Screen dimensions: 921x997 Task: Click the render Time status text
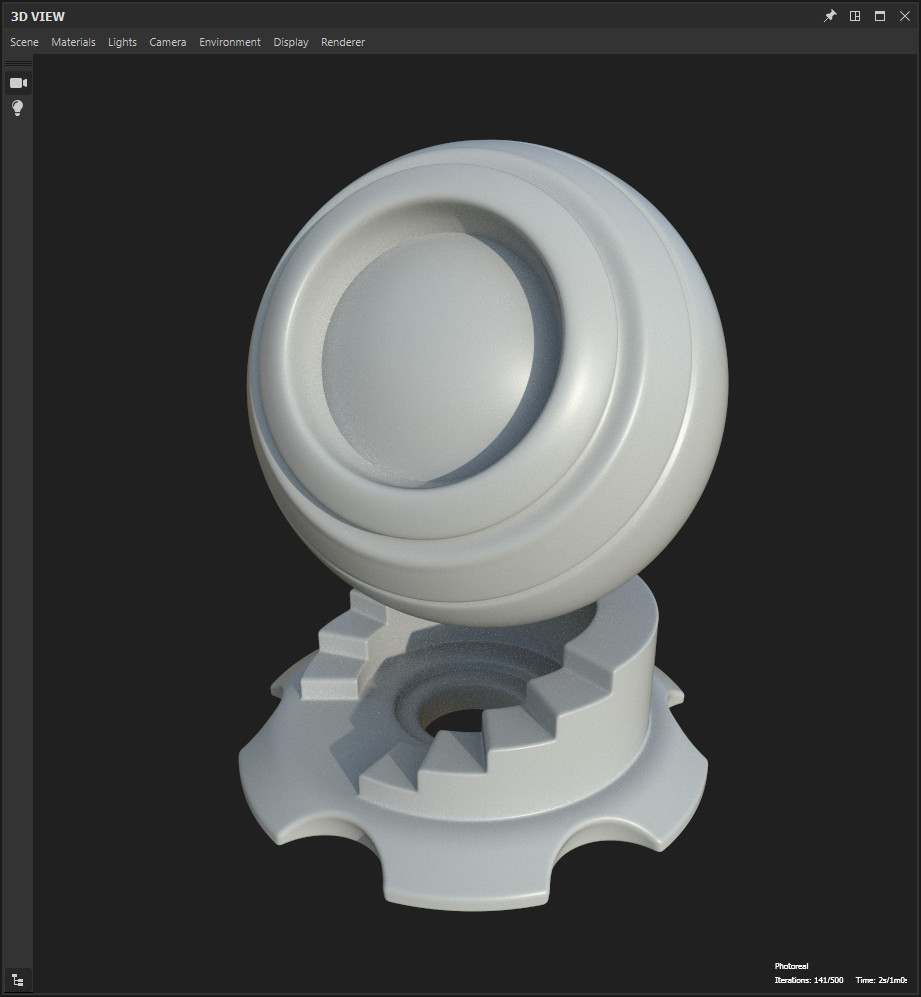[881, 980]
